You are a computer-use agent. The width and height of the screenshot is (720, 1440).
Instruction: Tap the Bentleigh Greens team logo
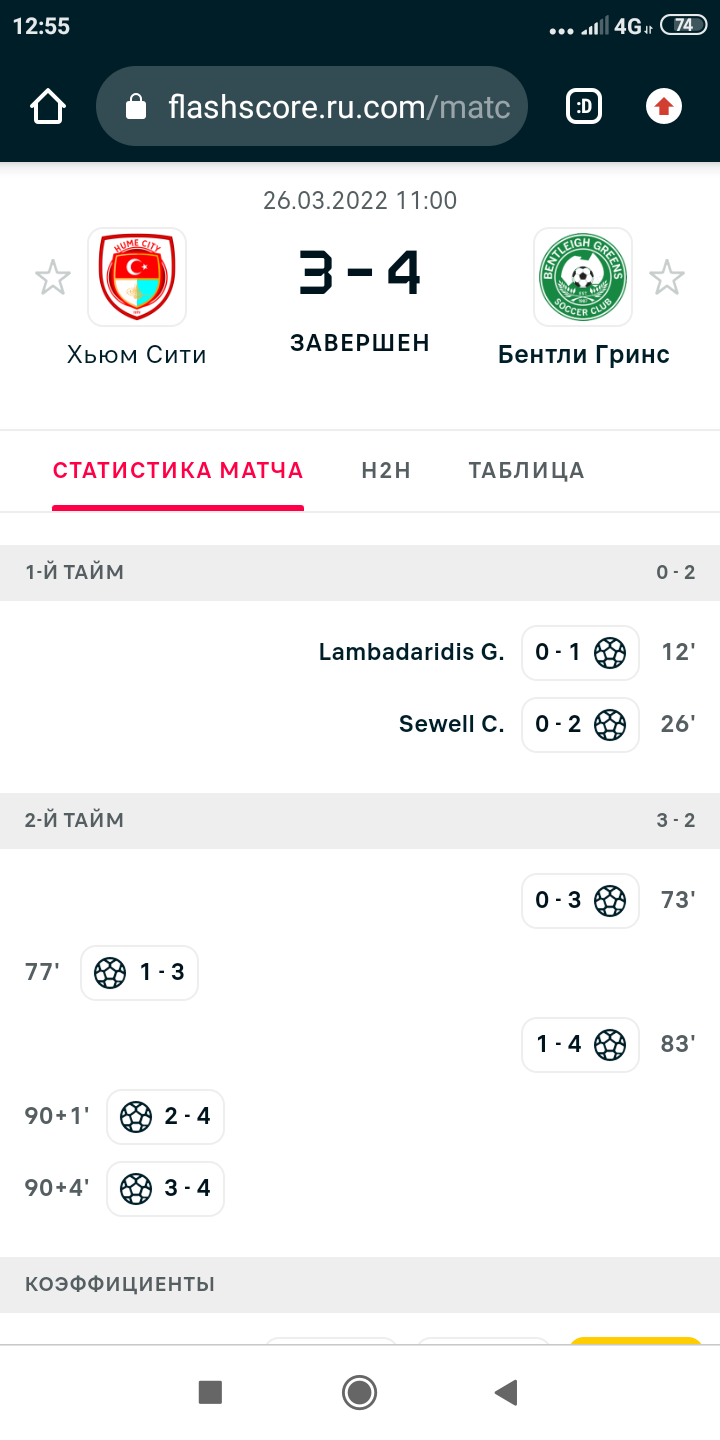[x=582, y=277]
